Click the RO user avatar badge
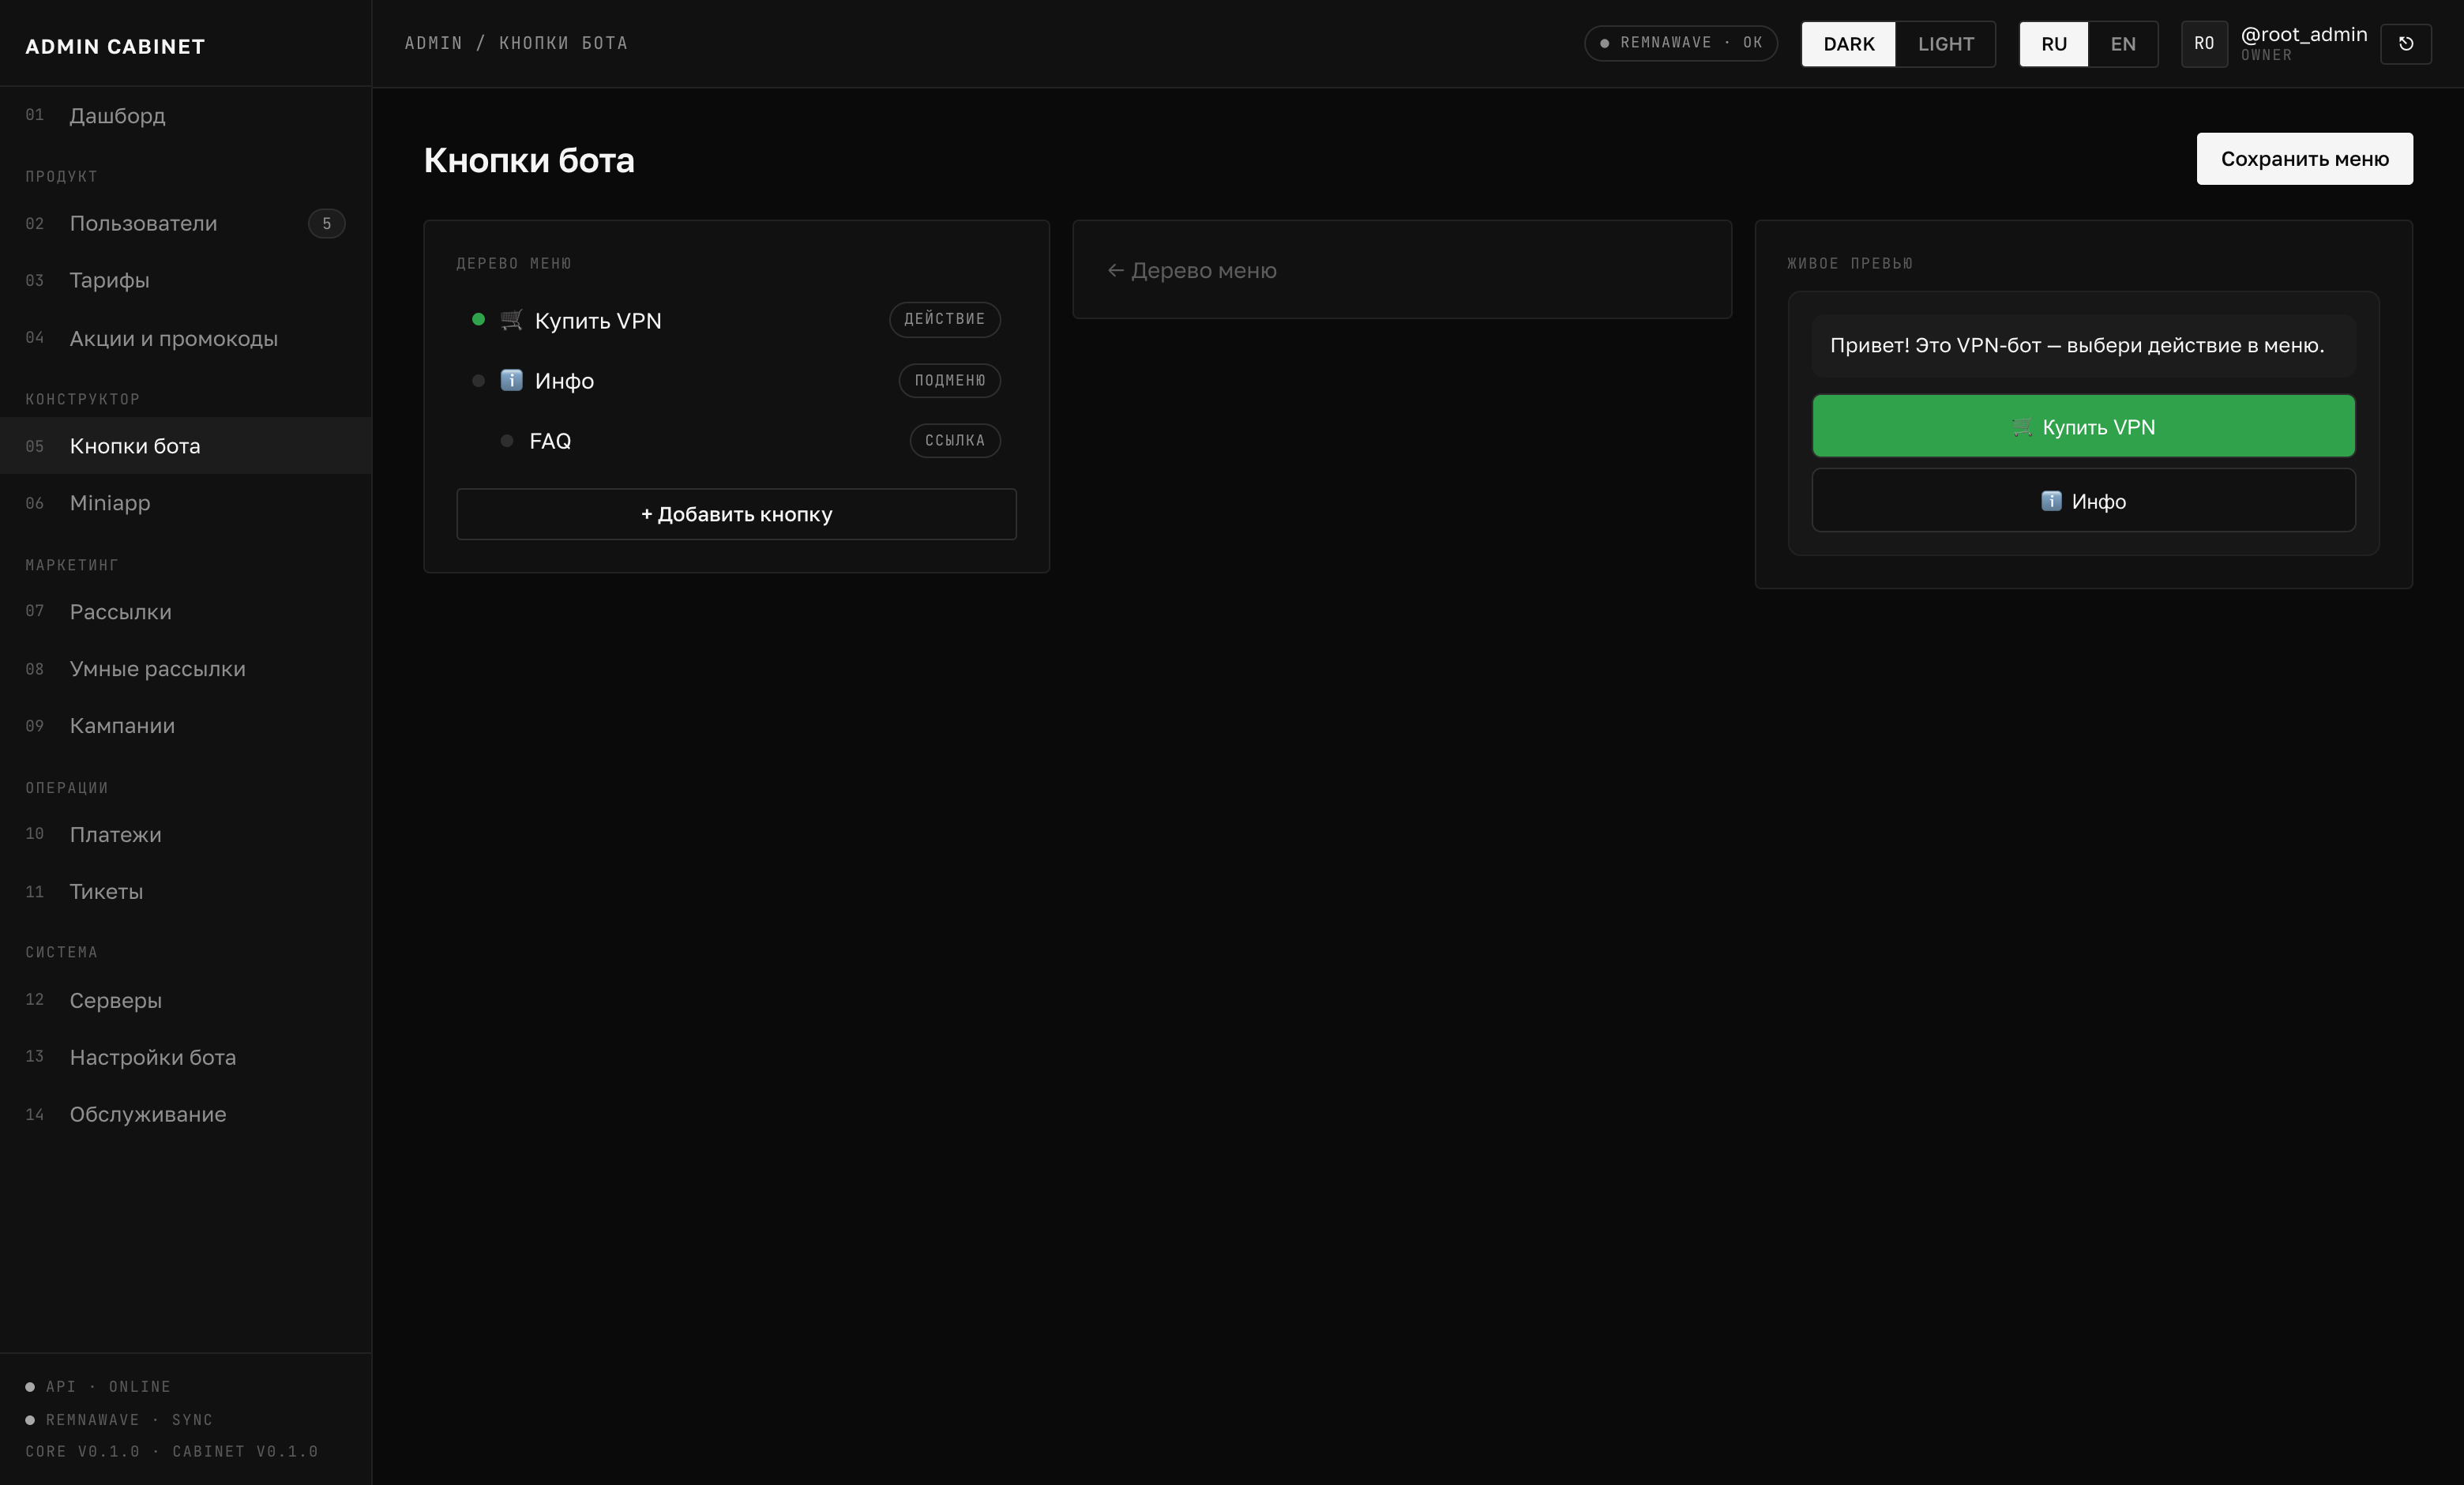 coord(2204,44)
